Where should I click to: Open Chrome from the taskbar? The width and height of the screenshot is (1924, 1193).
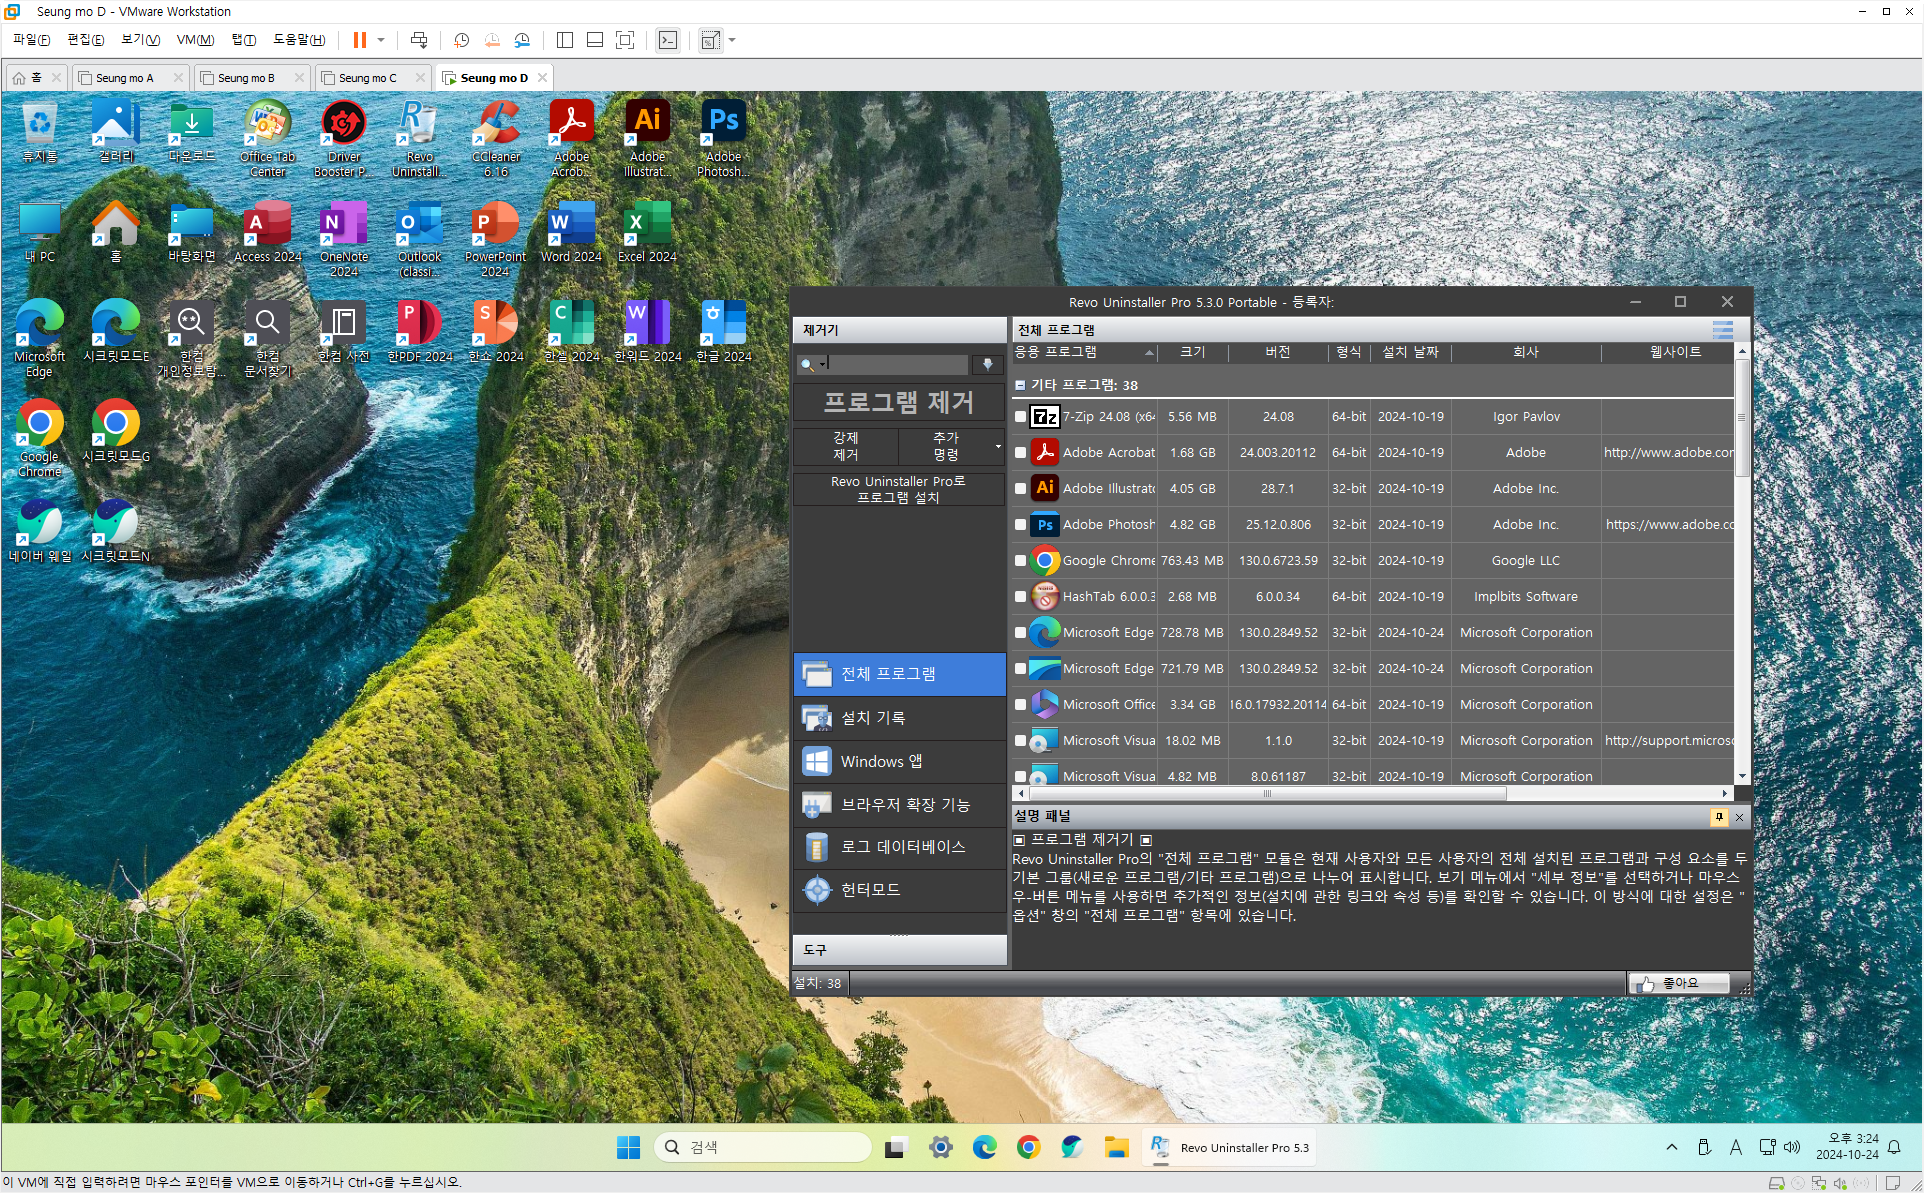(x=1028, y=1147)
